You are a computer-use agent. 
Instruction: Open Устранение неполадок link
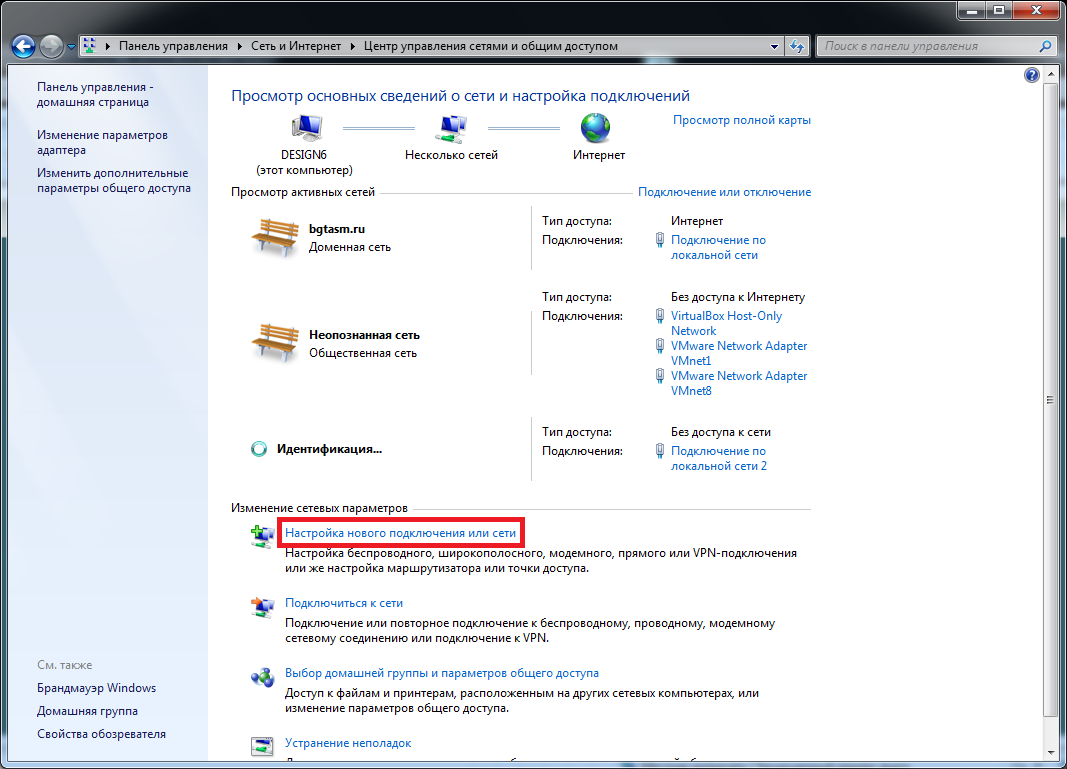[348, 743]
